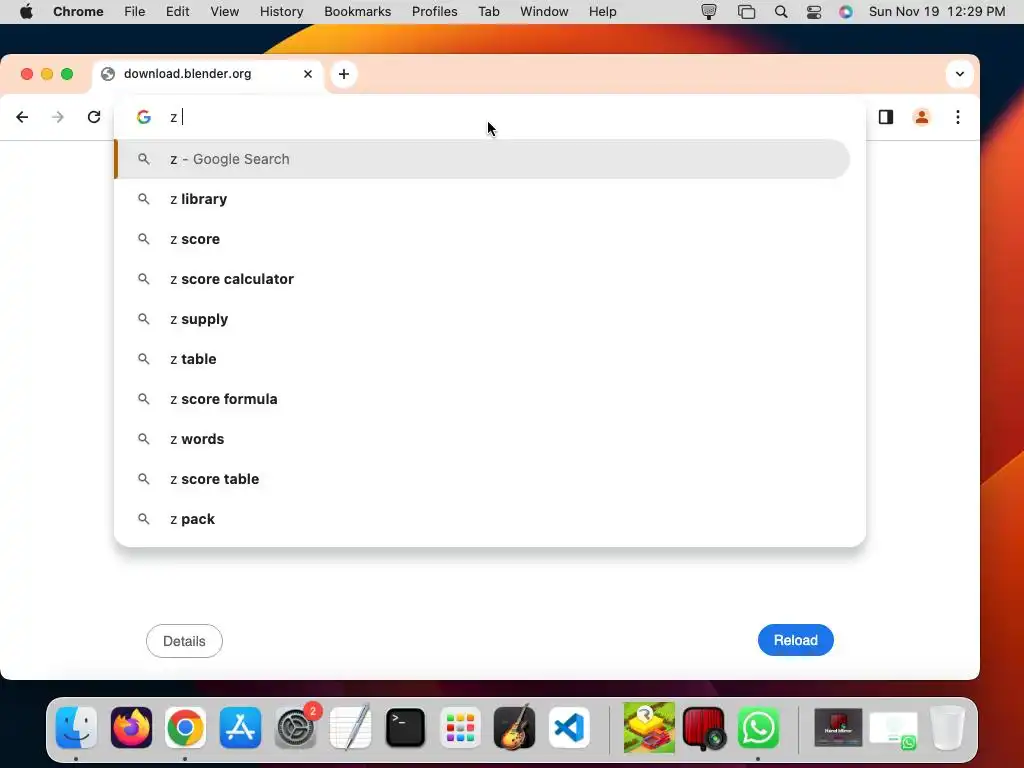
Task: Open the red curtain Hand Mirror icon in Dock
Action: click(x=704, y=728)
